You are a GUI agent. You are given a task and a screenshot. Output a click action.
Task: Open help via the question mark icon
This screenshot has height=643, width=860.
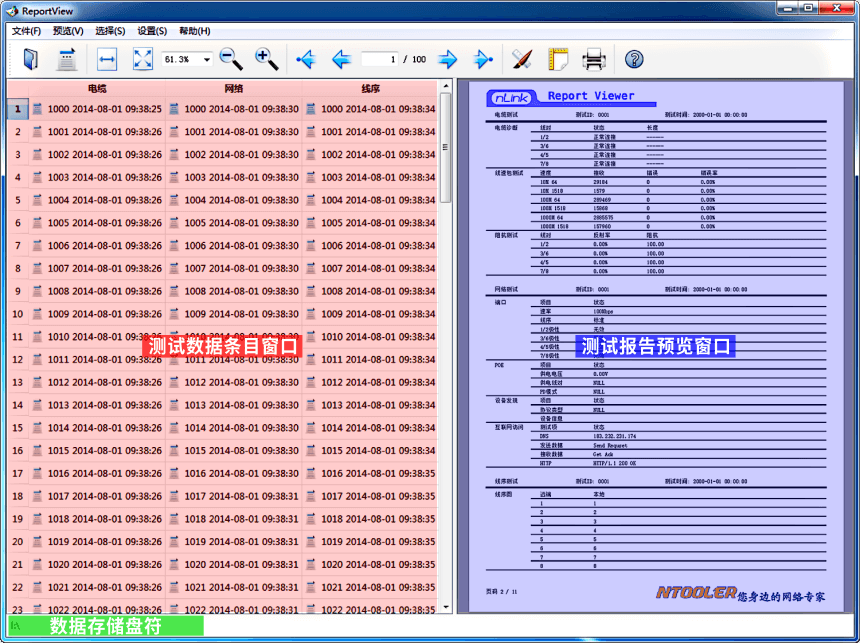pyautogui.click(x=634, y=59)
